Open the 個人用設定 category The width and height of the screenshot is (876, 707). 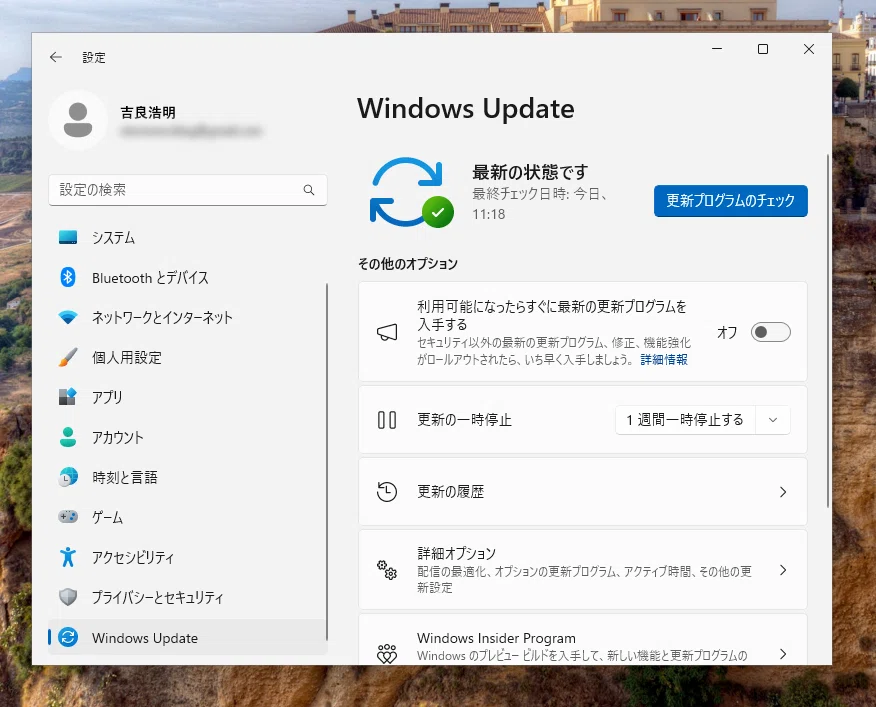187,357
